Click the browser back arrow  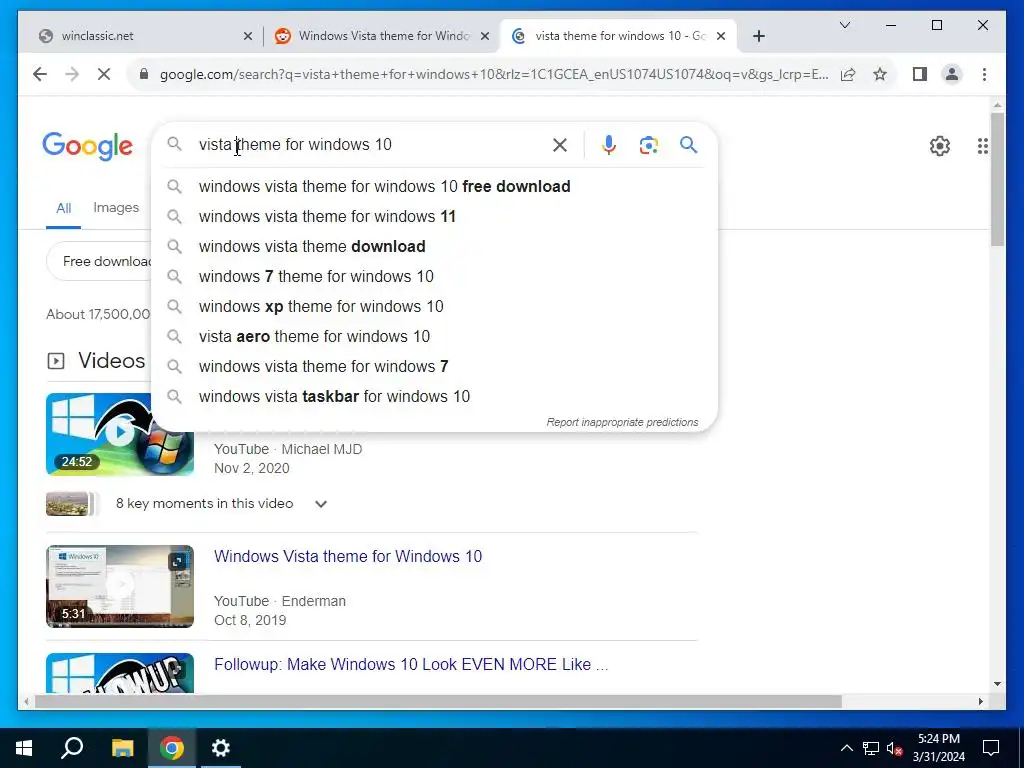click(40, 74)
